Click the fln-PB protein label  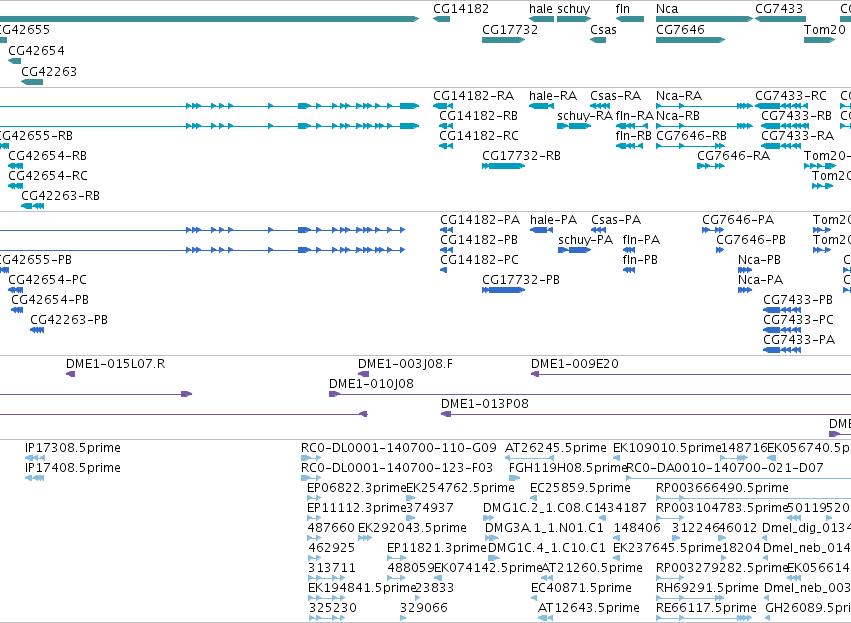point(640,260)
